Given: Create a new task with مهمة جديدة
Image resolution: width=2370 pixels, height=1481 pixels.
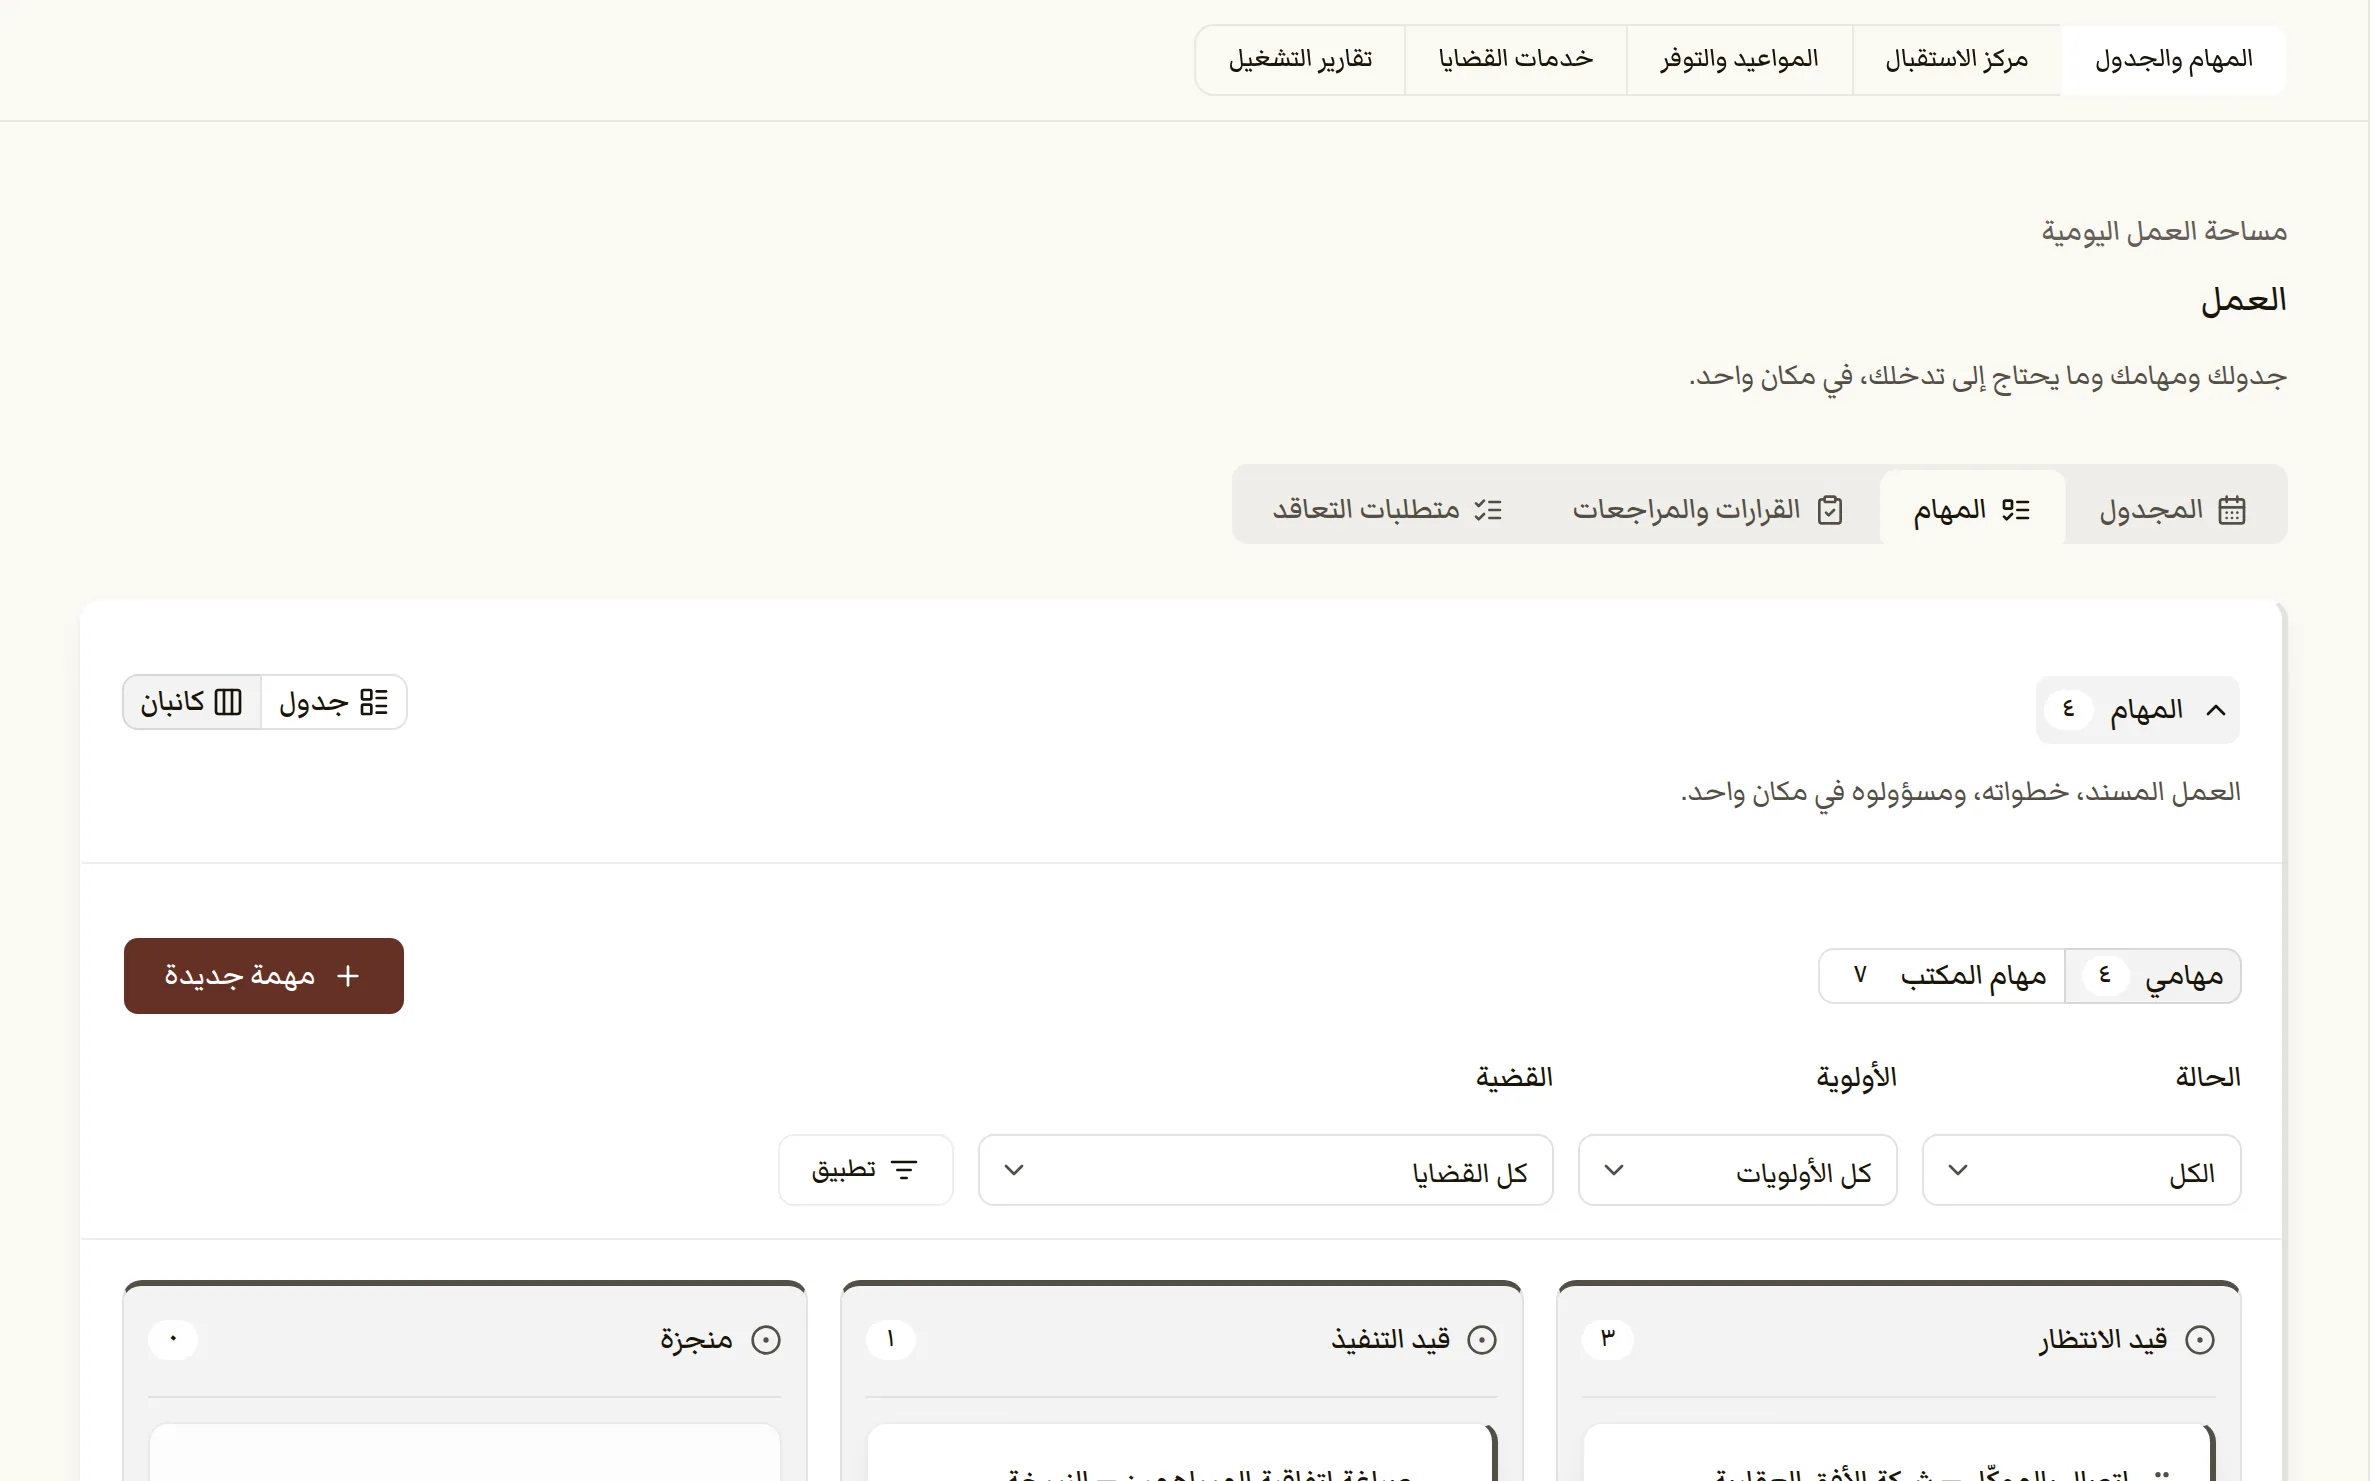Looking at the screenshot, I should [x=264, y=976].
